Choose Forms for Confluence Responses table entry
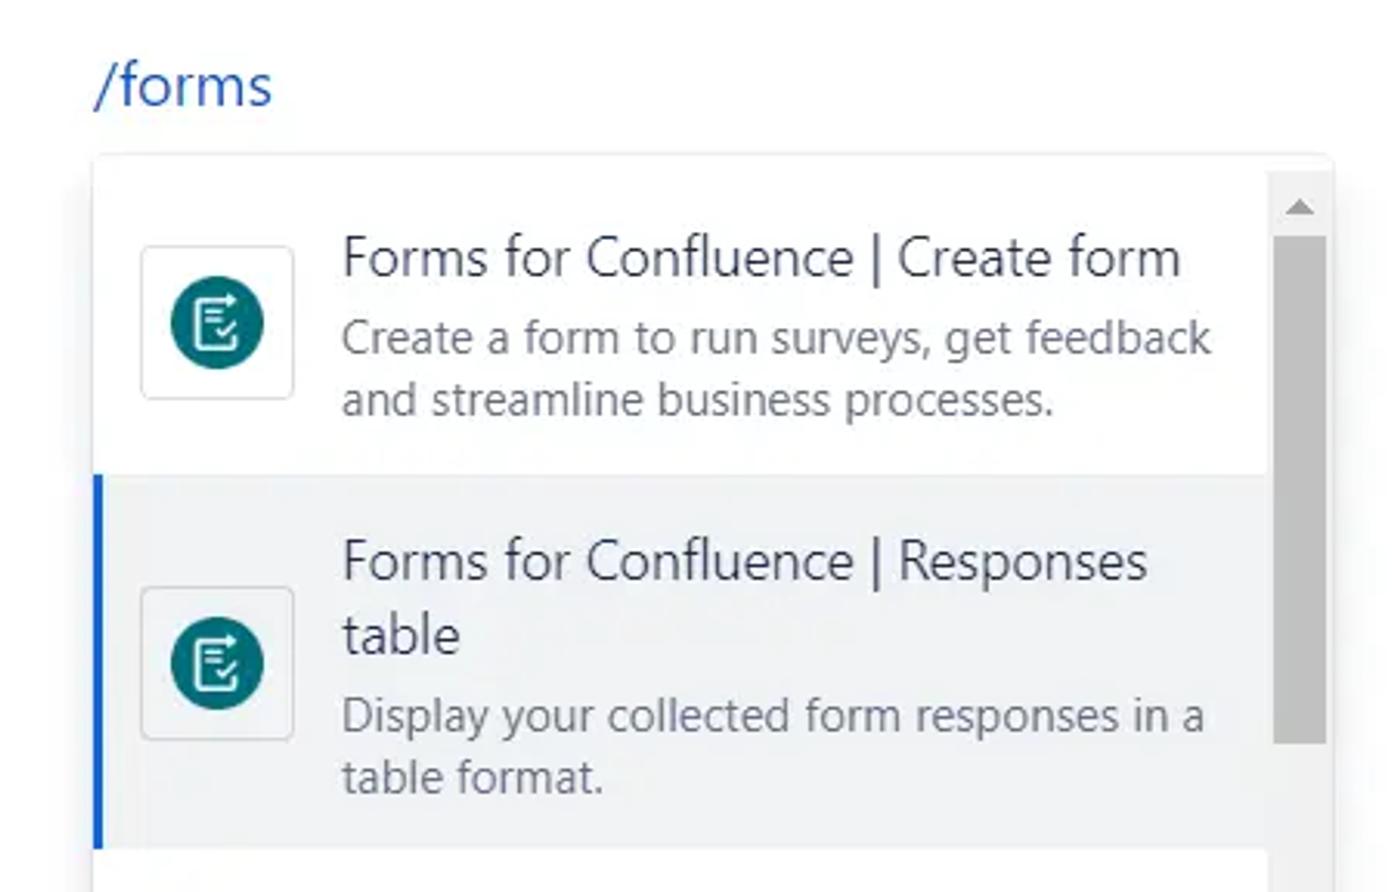This screenshot has height=892, width=1400. pos(743,562)
